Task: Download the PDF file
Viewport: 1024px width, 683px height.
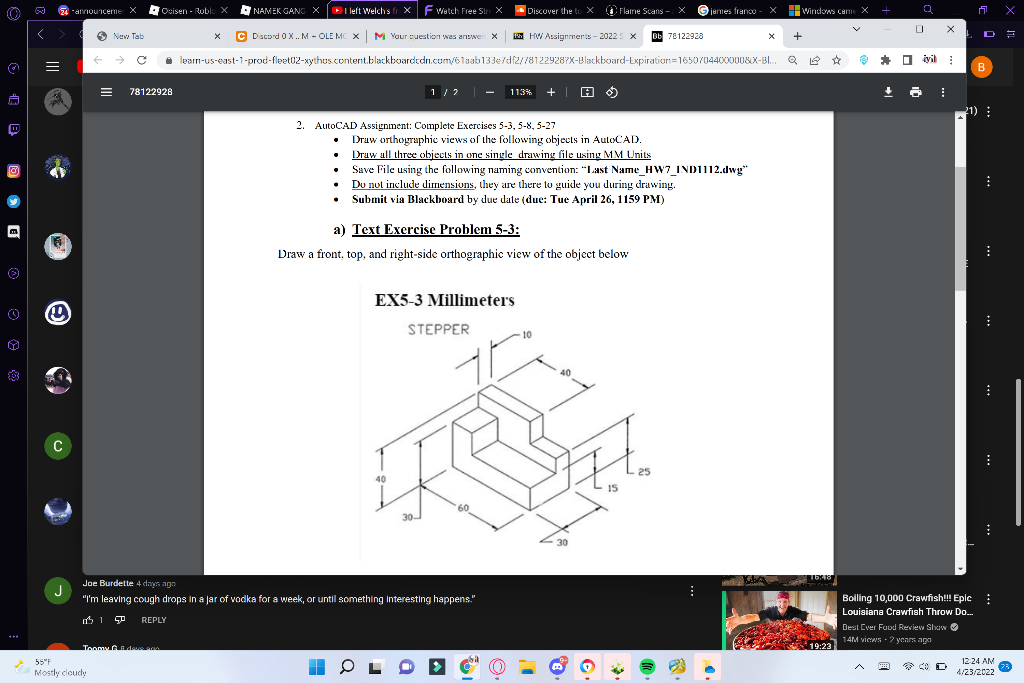Action: (888, 92)
